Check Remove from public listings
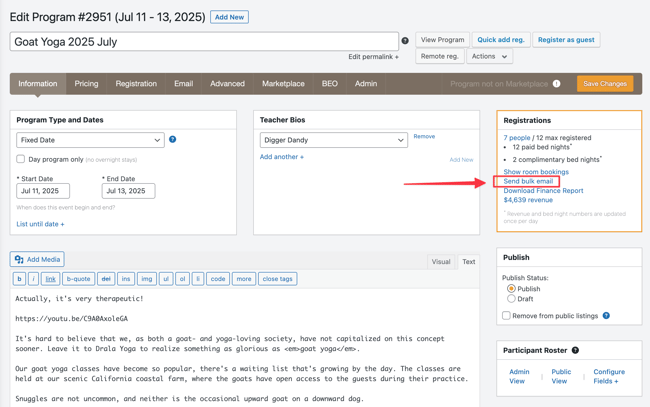 (506, 315)
